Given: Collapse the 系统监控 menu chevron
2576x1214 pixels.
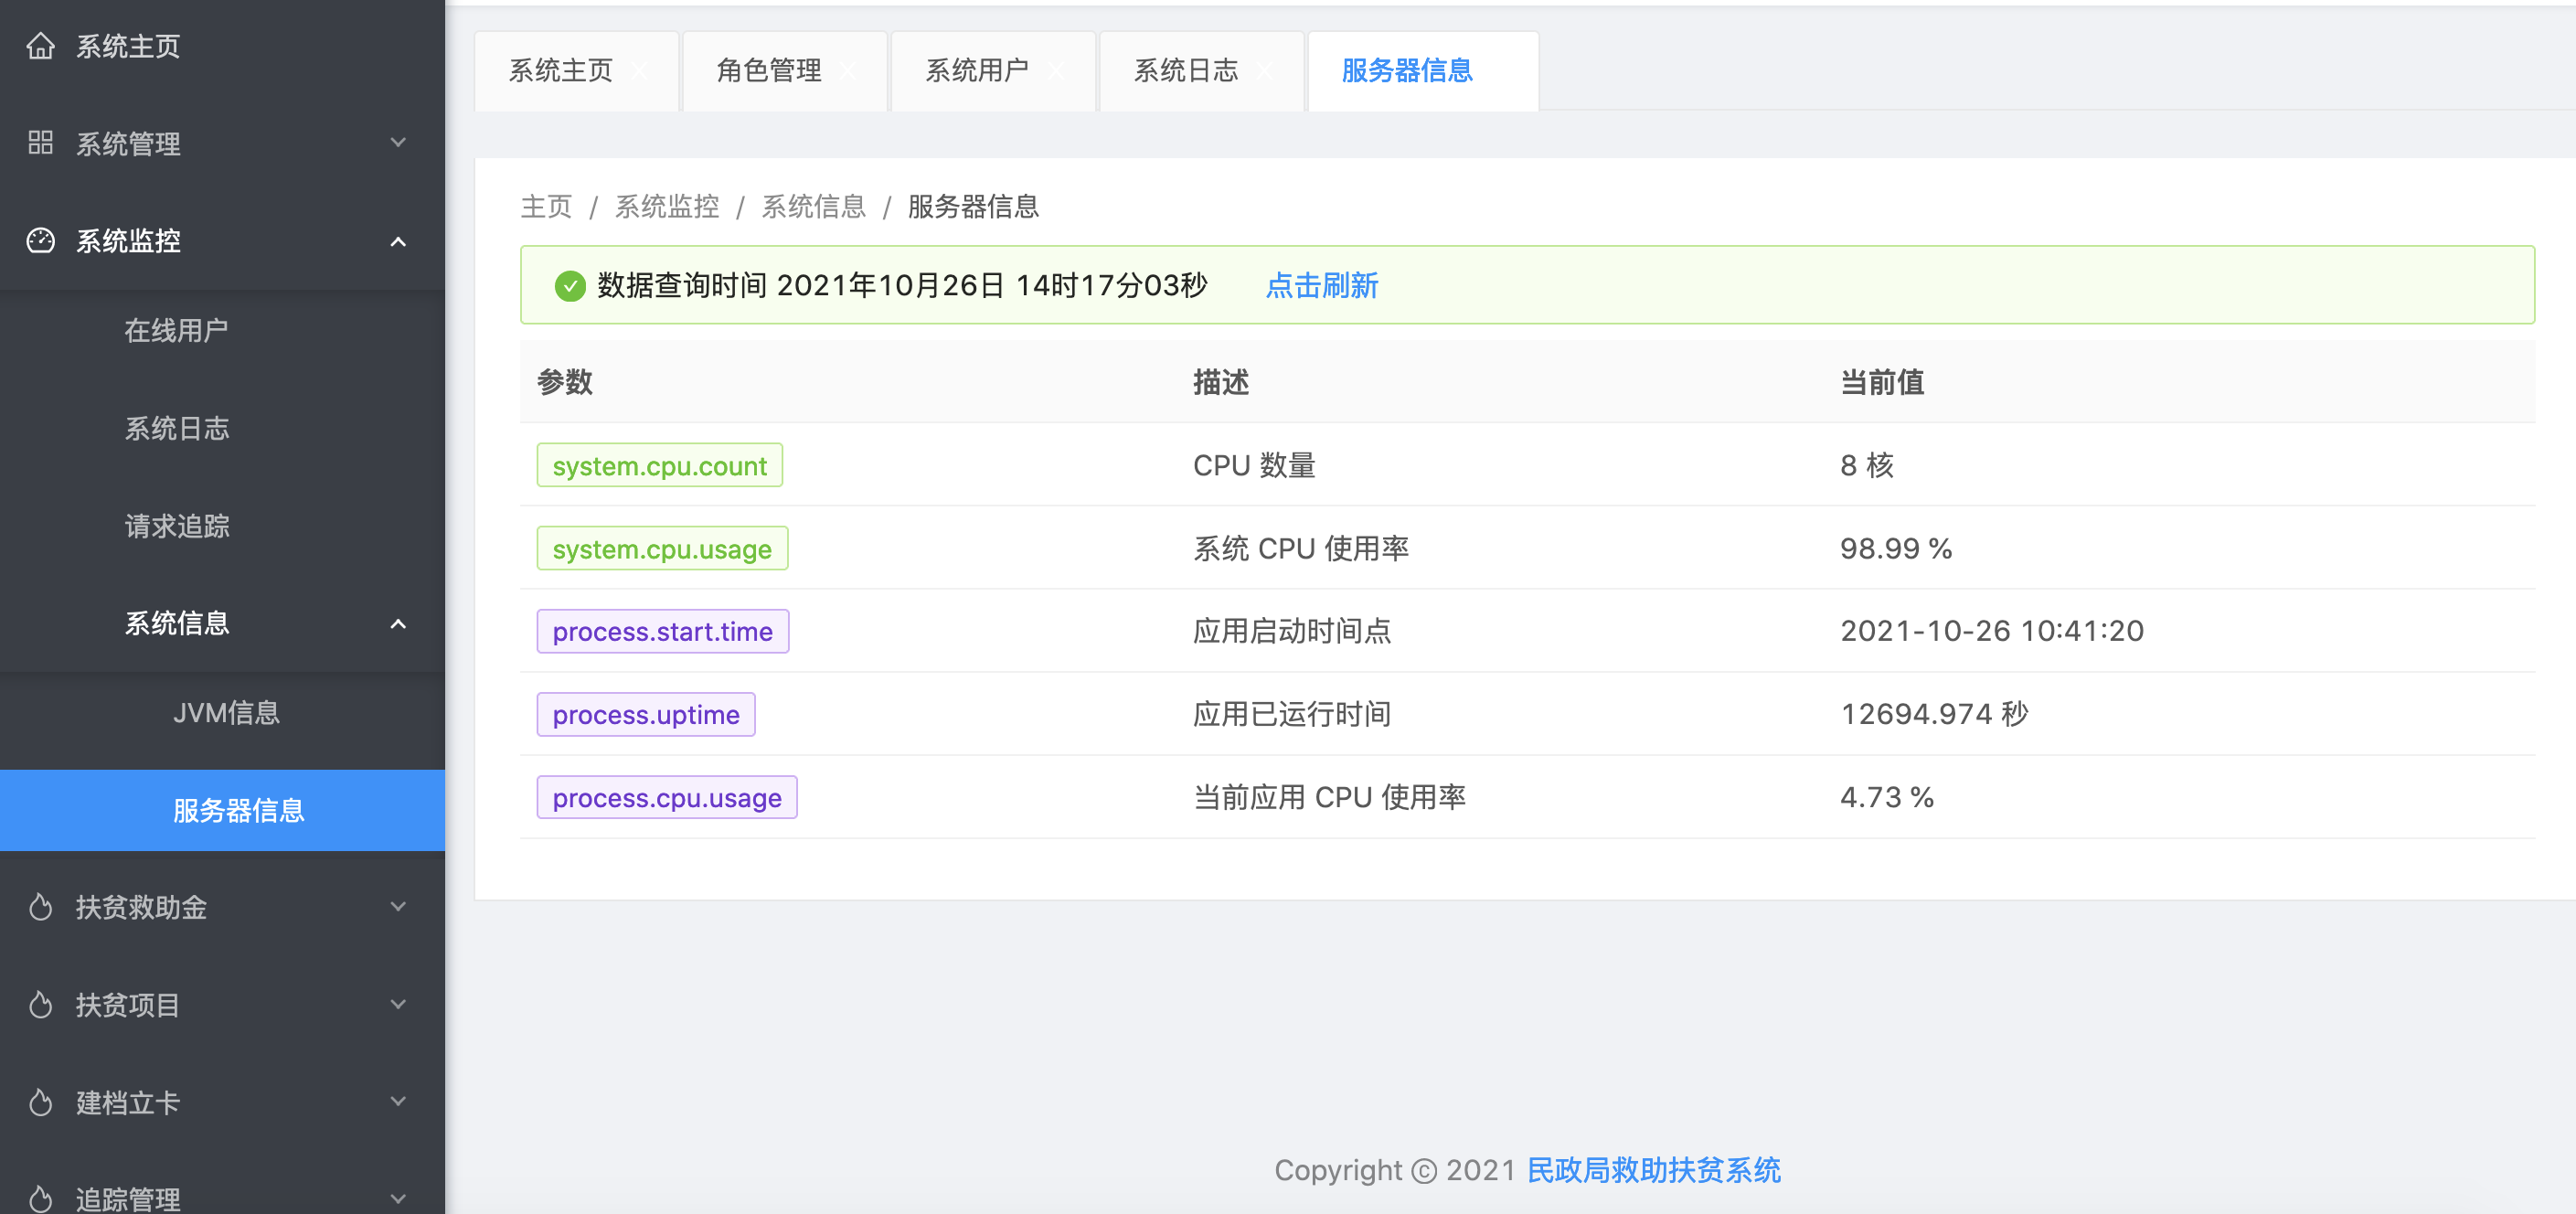Looking at the screenshot, I should coord(398,241).
